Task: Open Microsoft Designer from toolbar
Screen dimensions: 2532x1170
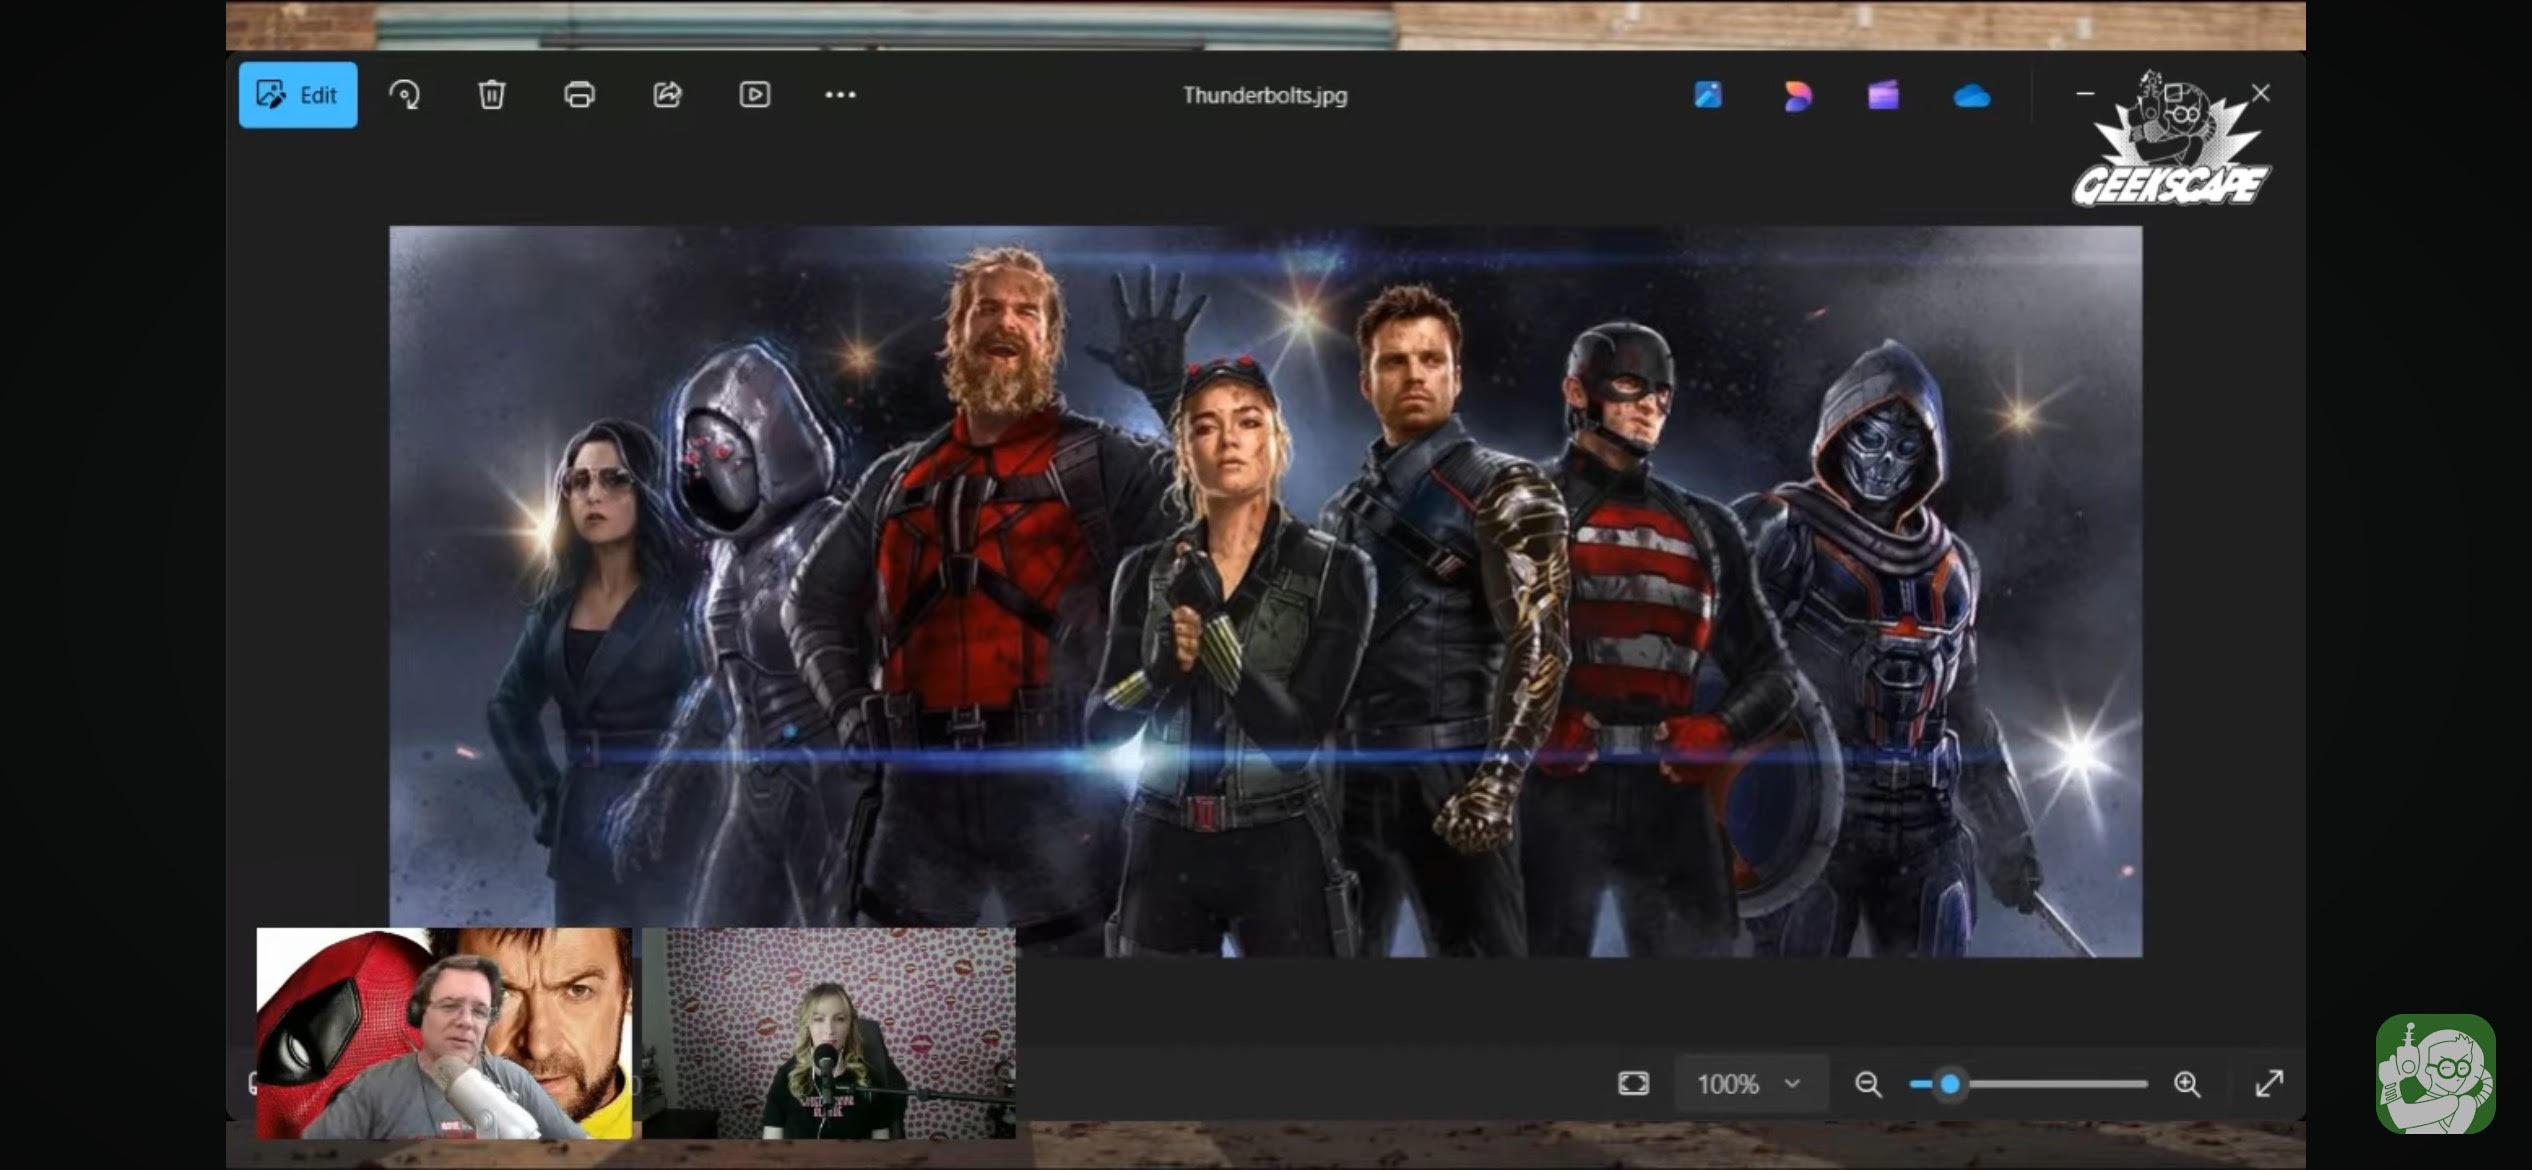Action: [1708, 96]
